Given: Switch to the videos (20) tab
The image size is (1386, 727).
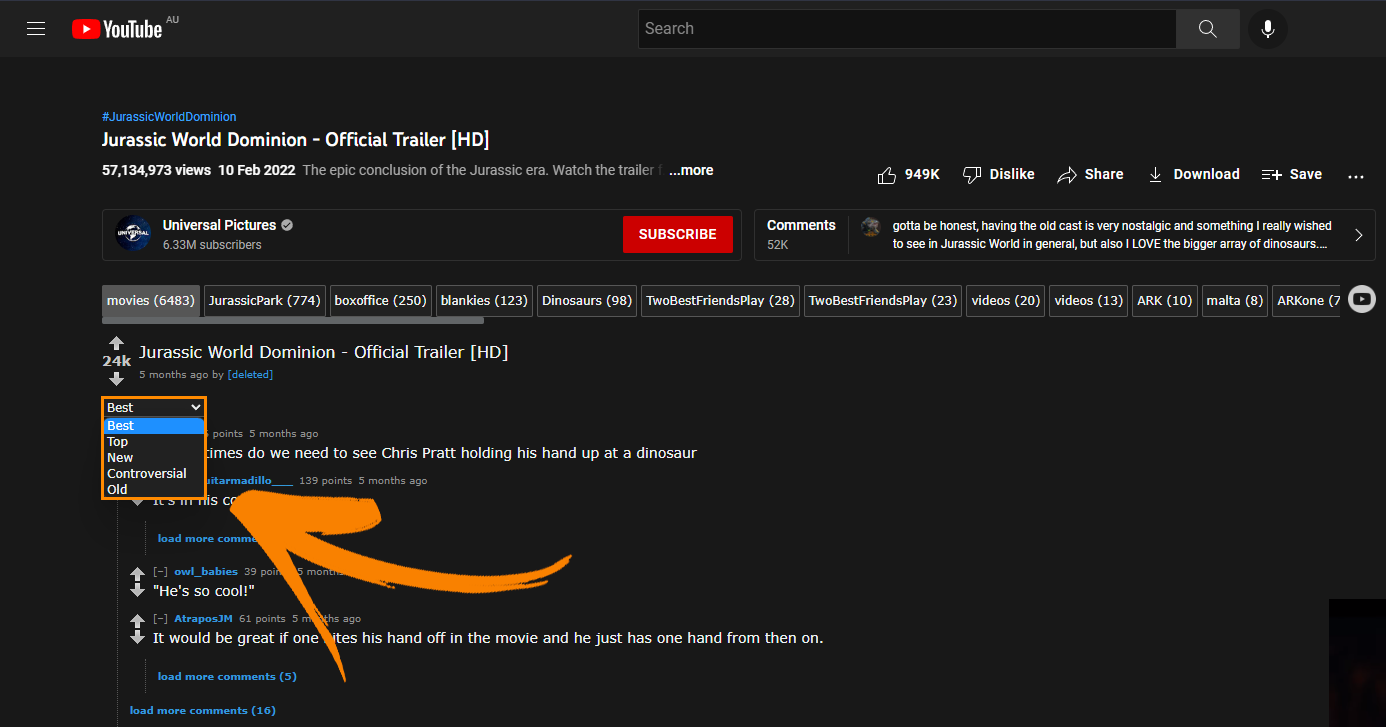Looking at the screenshot, I should (1005, 301).
